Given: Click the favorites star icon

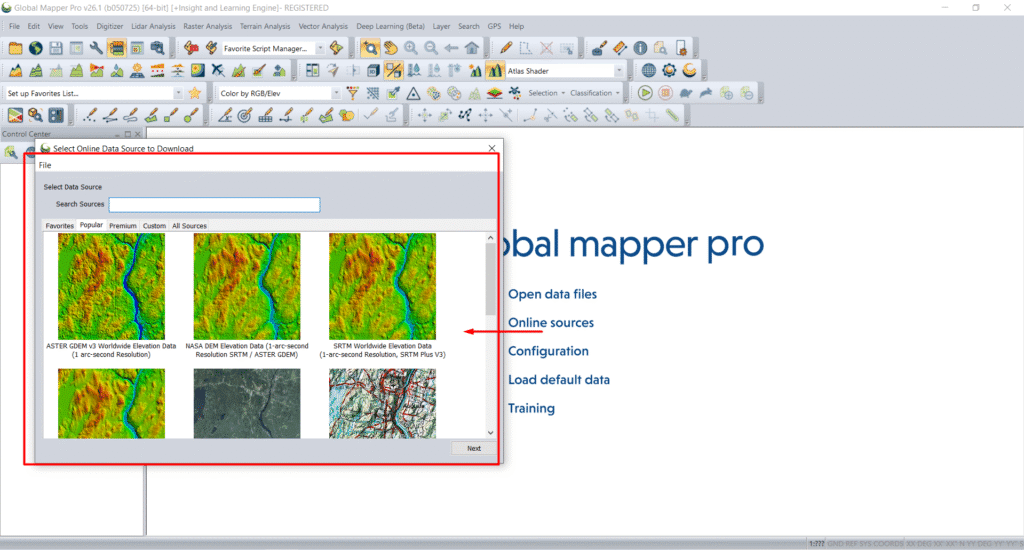Looking at the screenshot, I should point(195,93).
